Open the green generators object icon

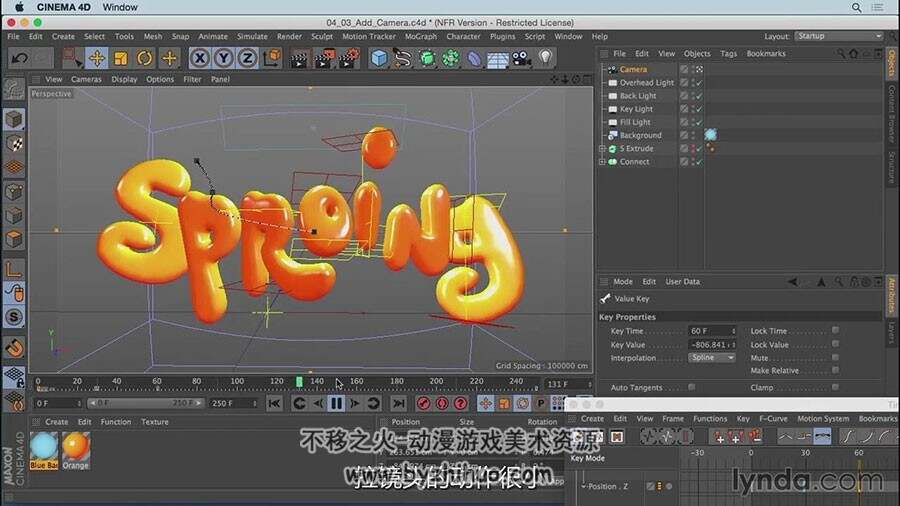427,58
